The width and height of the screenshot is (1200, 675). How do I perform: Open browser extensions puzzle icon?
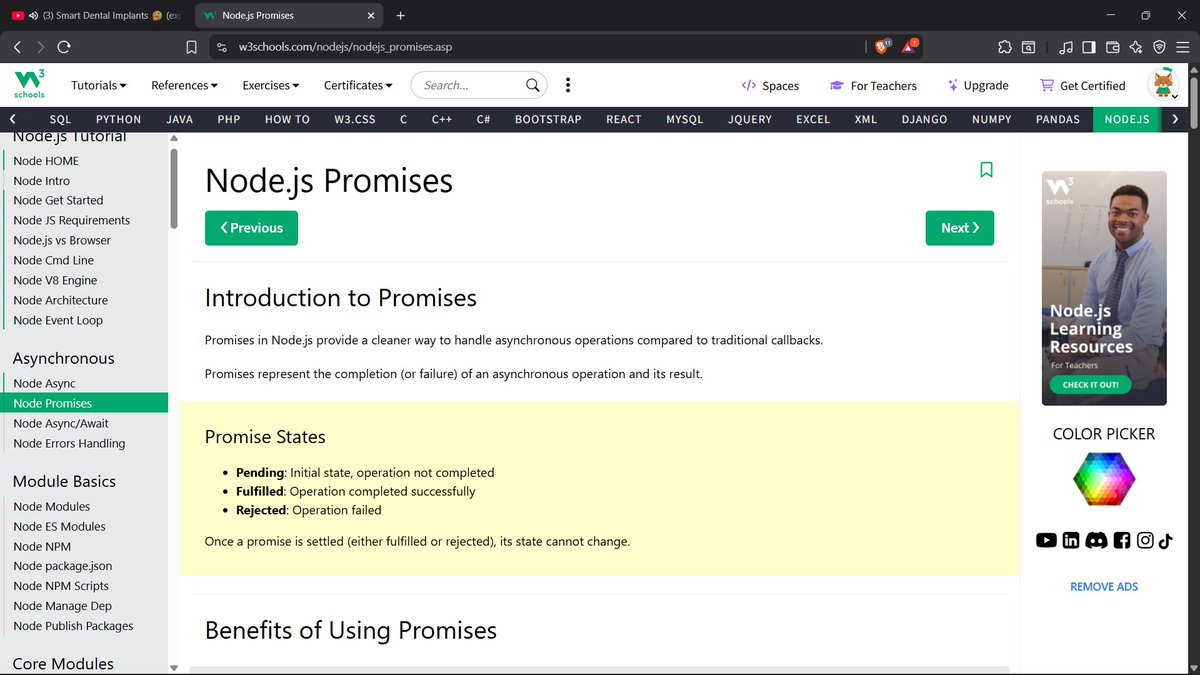(1004, 47)
